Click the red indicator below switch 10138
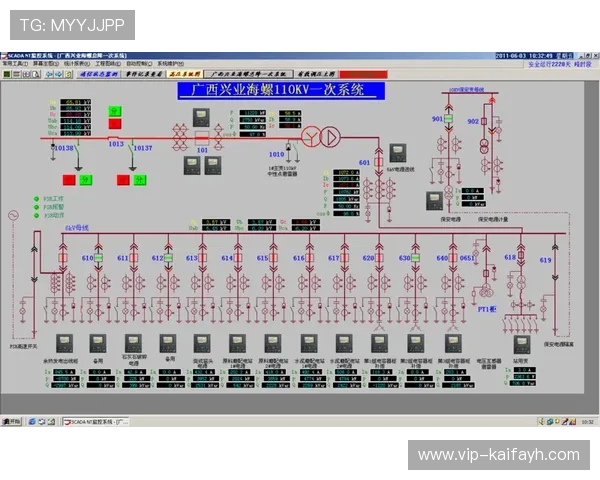 [69, 180]
